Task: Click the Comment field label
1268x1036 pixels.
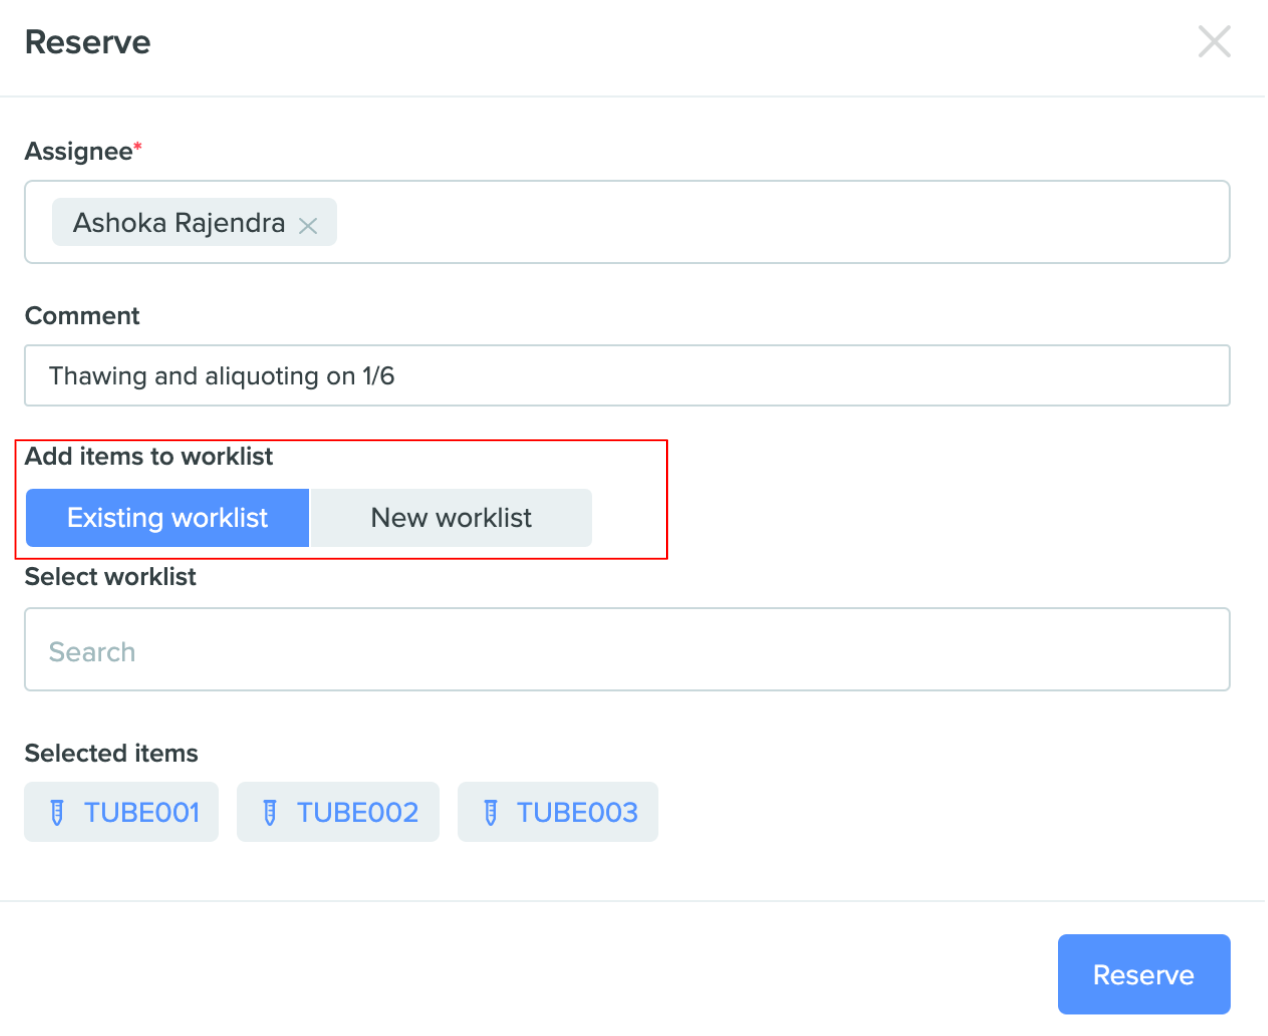Action: pos(82,316)
